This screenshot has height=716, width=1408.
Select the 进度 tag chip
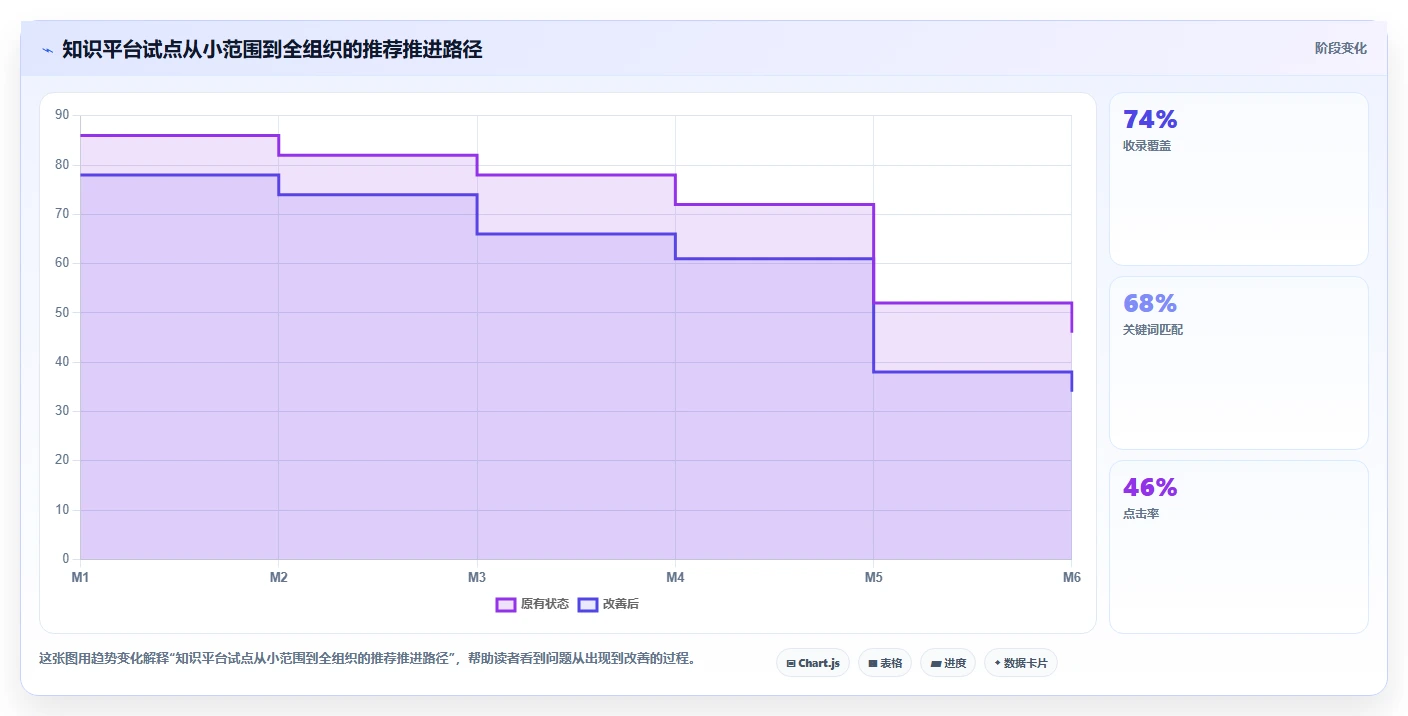click(x=948, y=663)
